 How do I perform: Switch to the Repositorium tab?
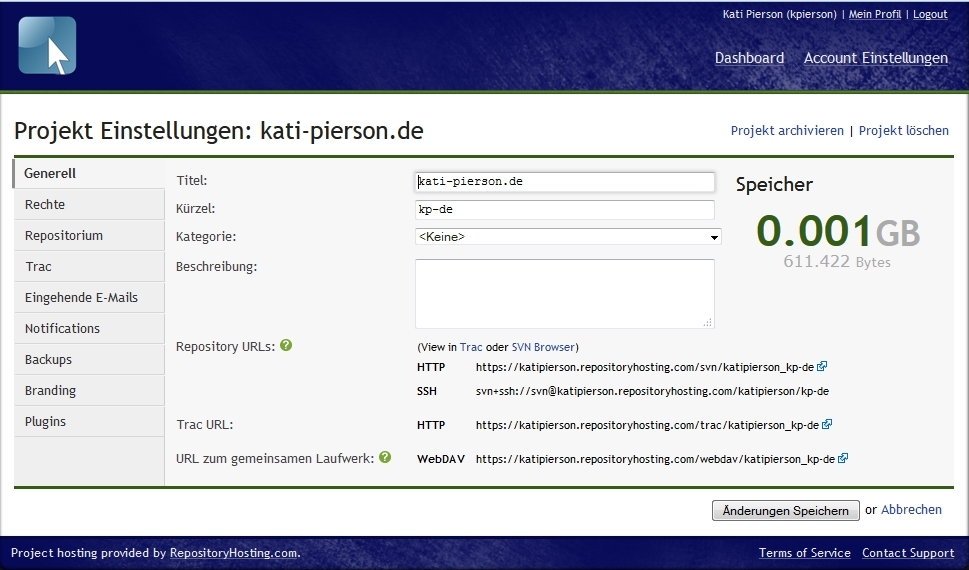64,235
